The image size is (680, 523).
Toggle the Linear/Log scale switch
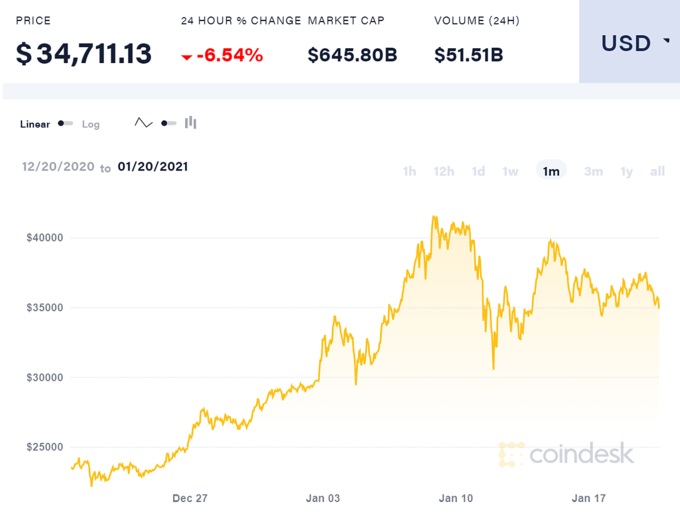(x=66, y=124)
